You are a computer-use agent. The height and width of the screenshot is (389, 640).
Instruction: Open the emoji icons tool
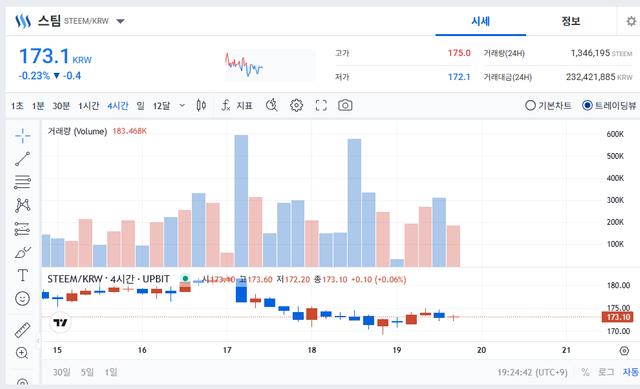coord(22,299)
